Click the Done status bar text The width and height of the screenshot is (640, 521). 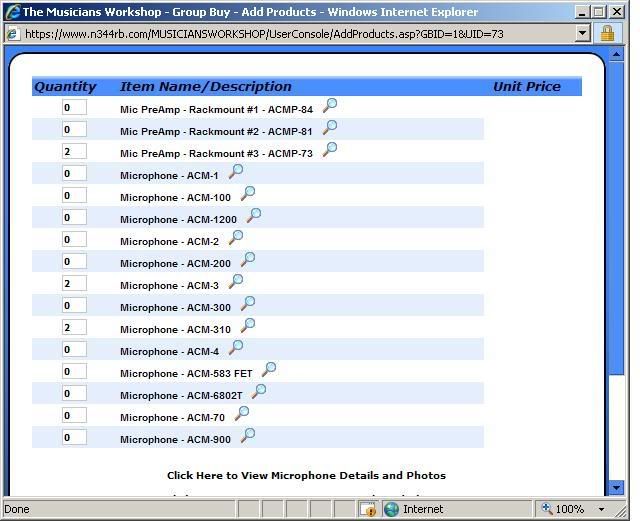(x=17, y=509)
